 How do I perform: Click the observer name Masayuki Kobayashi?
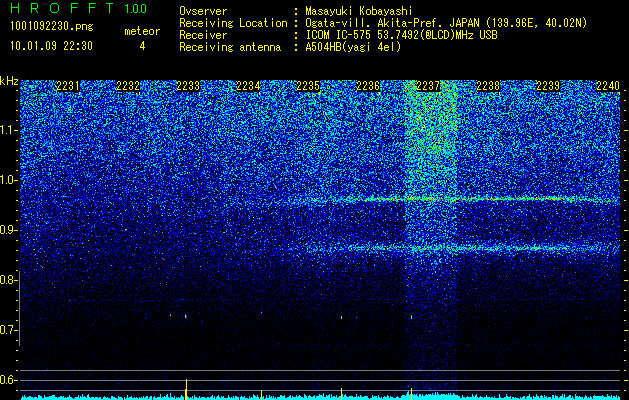[359, 11]
